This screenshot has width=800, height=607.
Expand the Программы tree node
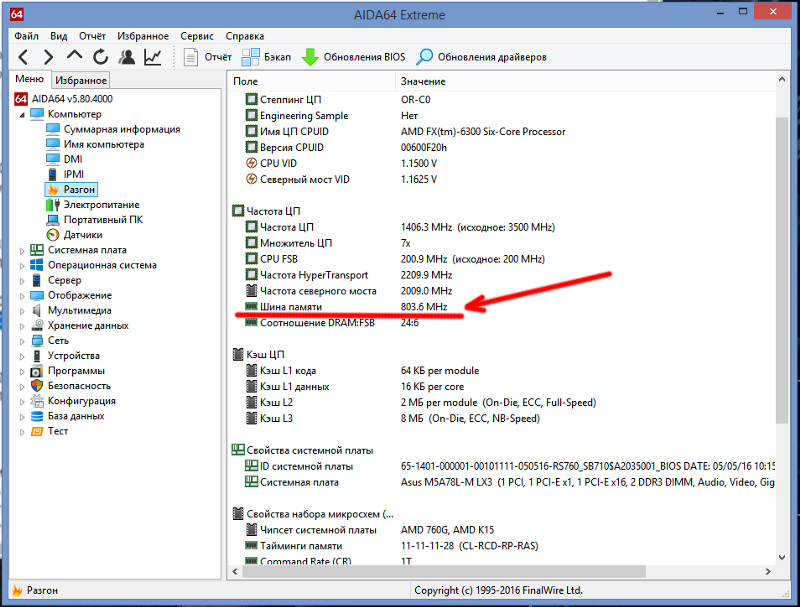22,371
